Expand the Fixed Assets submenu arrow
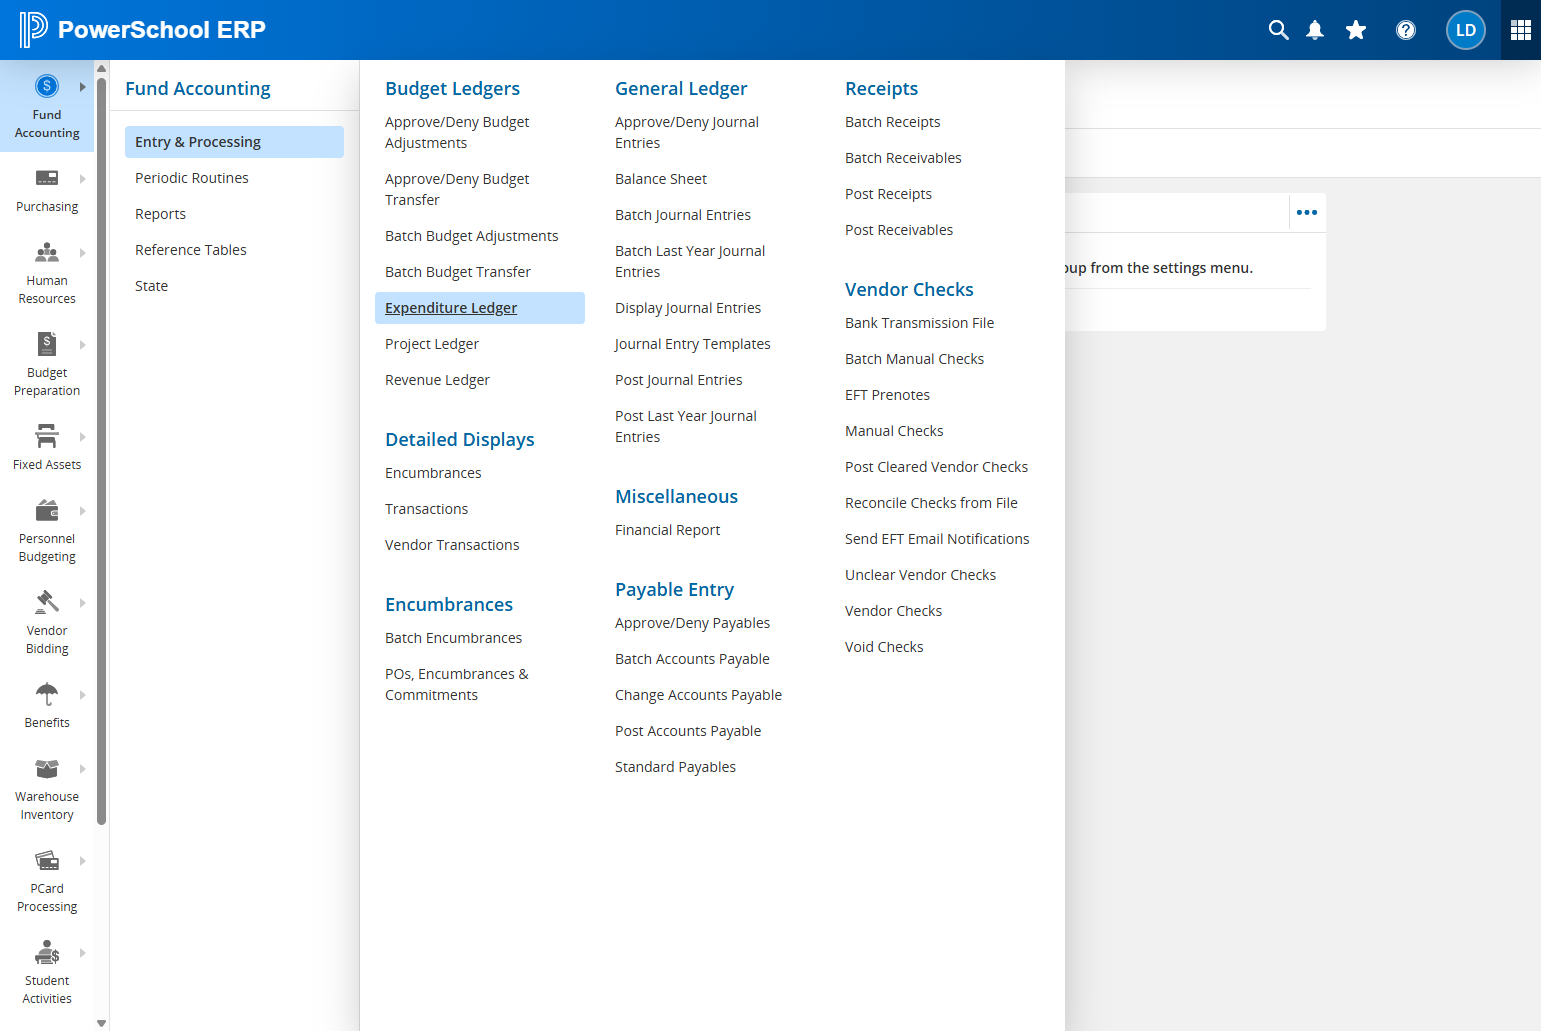 click(83, 437)
